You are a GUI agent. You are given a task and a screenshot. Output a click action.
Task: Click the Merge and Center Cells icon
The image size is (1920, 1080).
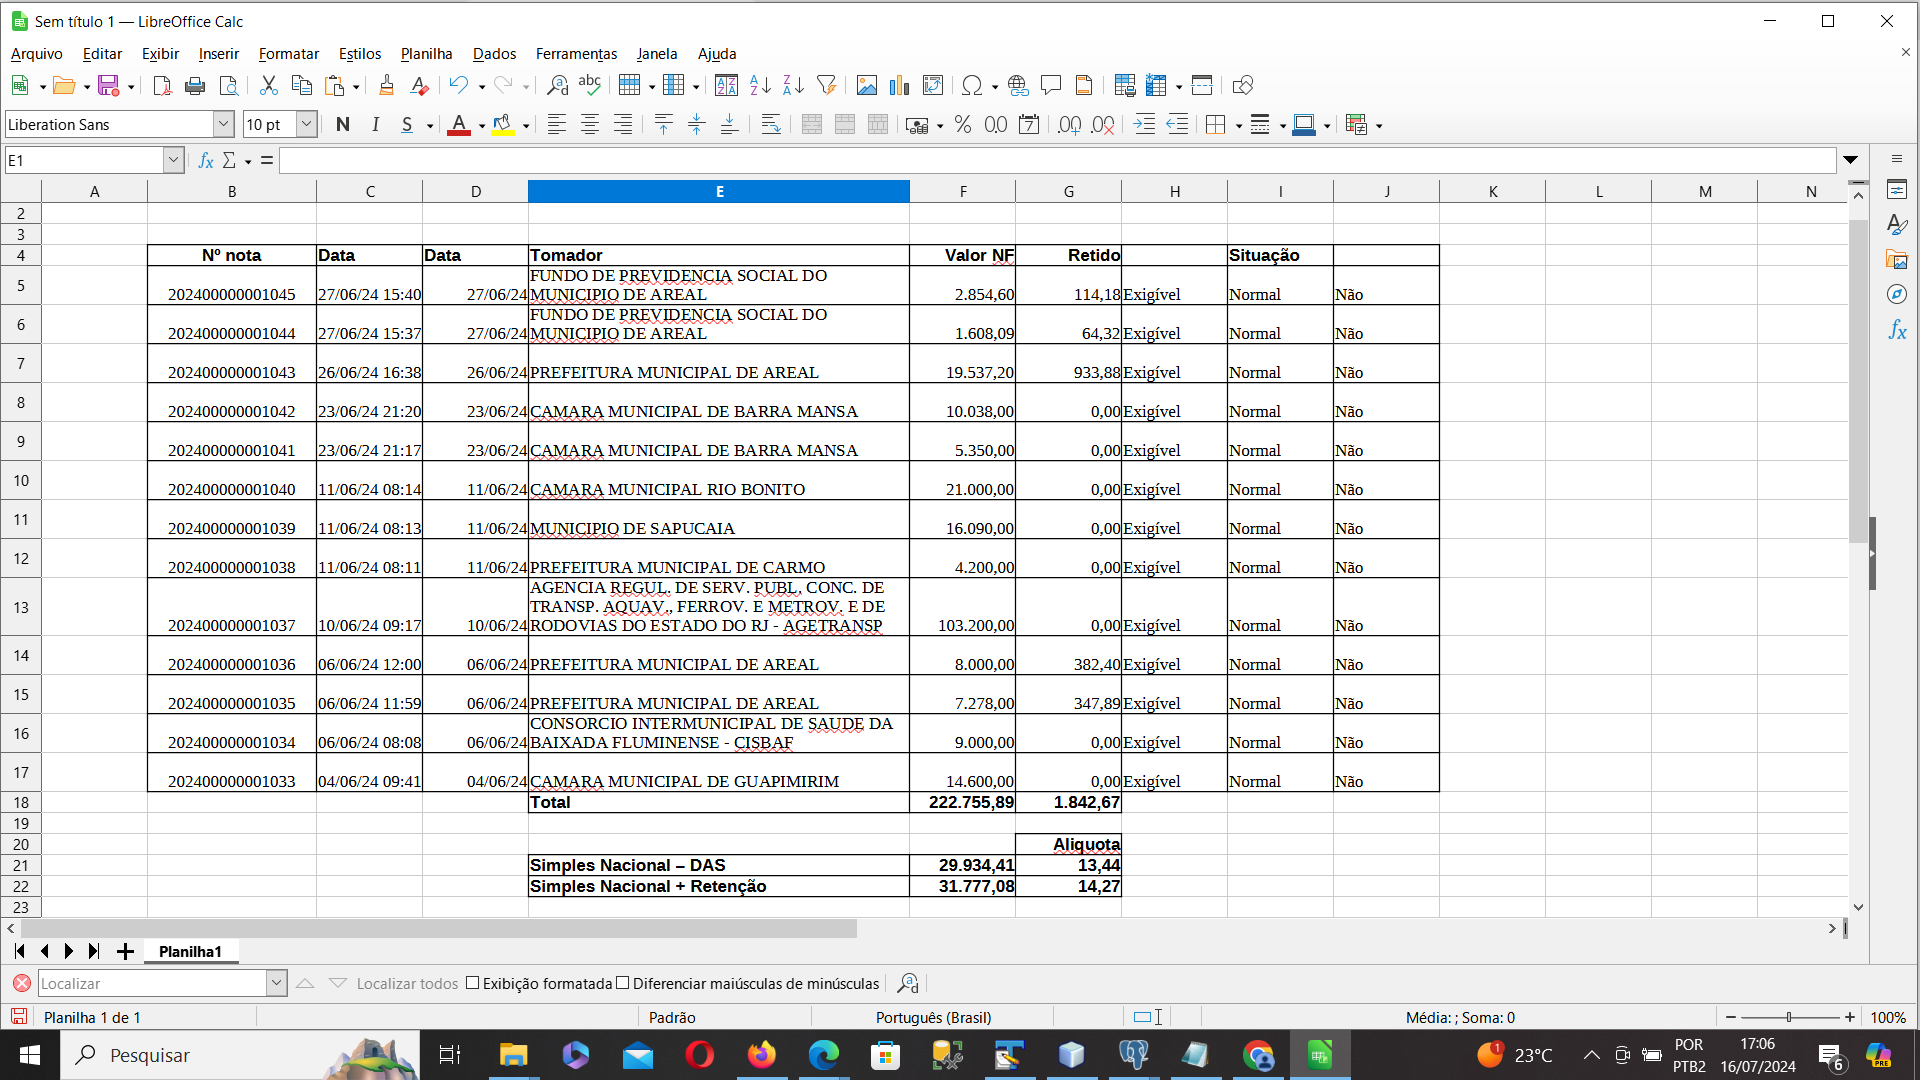tap(811, 125)
